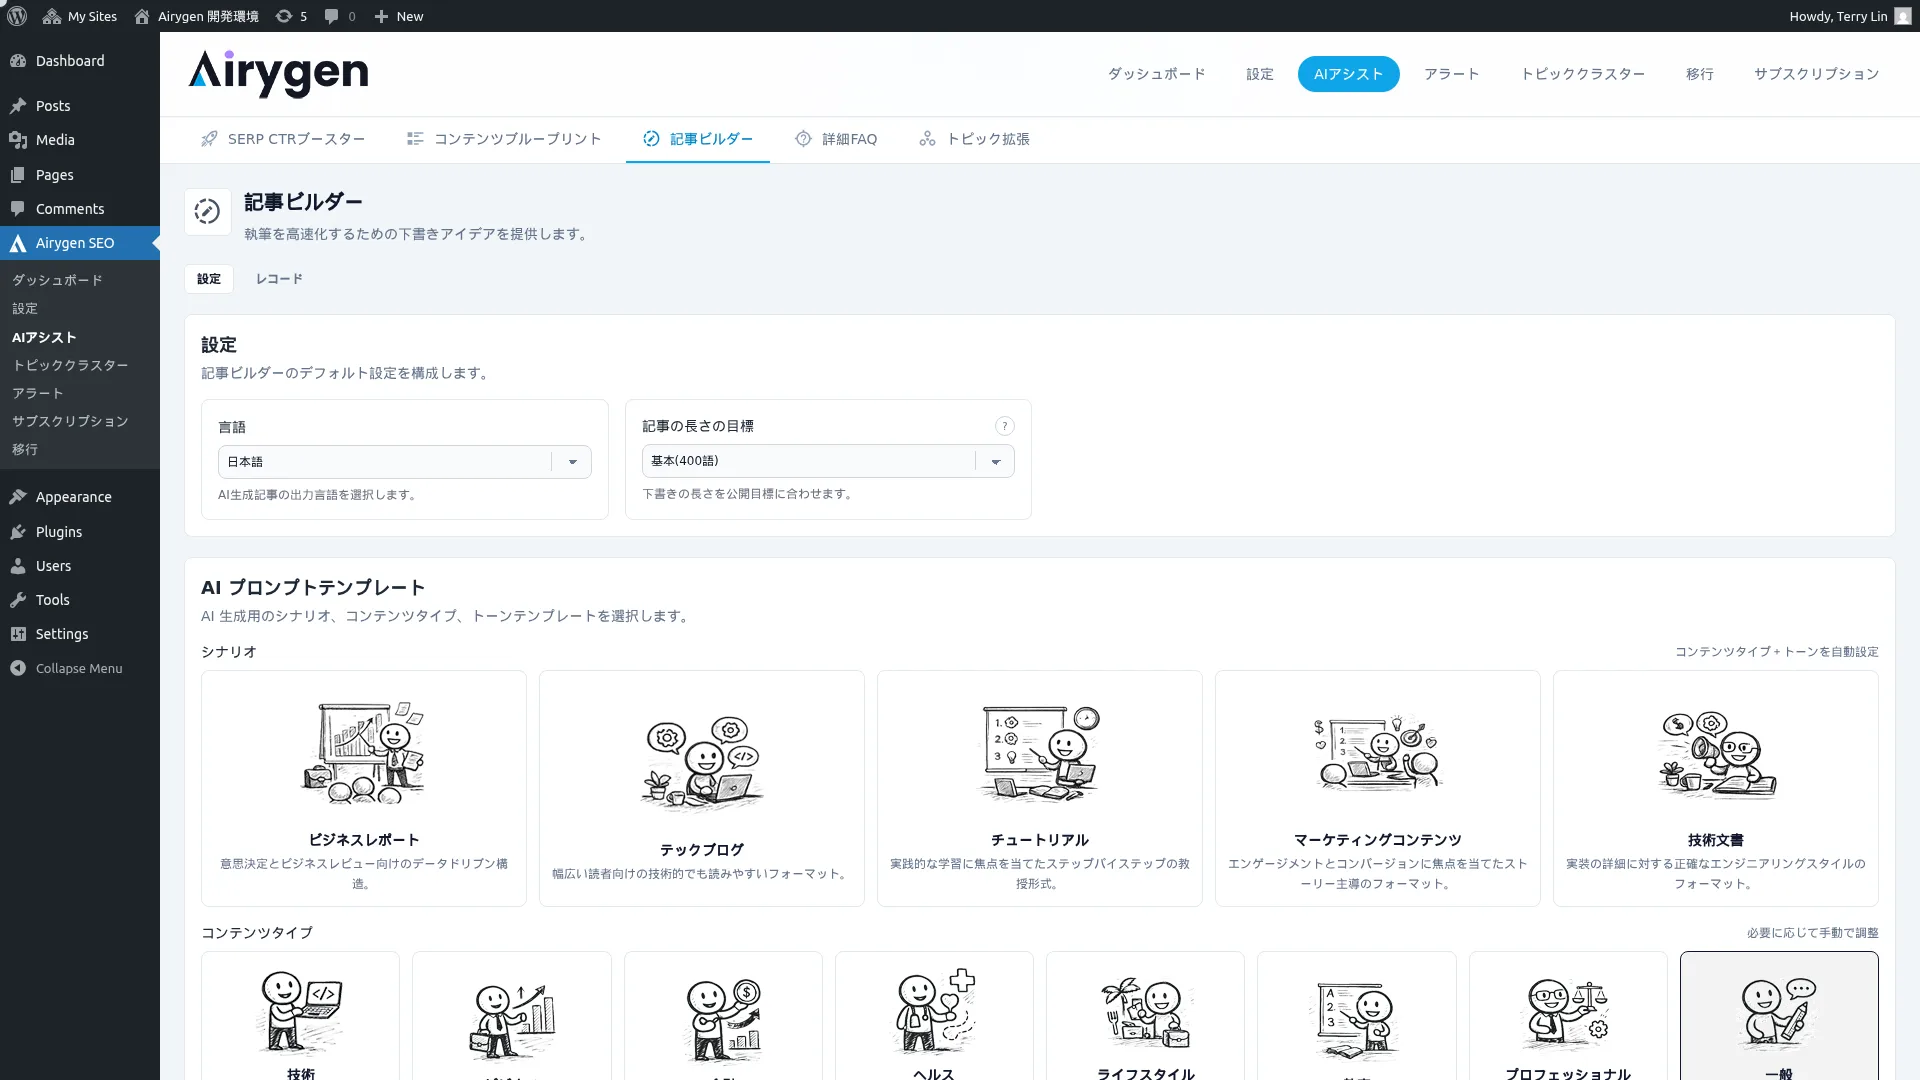Screen dimensions: 1920x1080
Task: Select the AIアシスト pill in top navigation
Action: coord(1348,74)
